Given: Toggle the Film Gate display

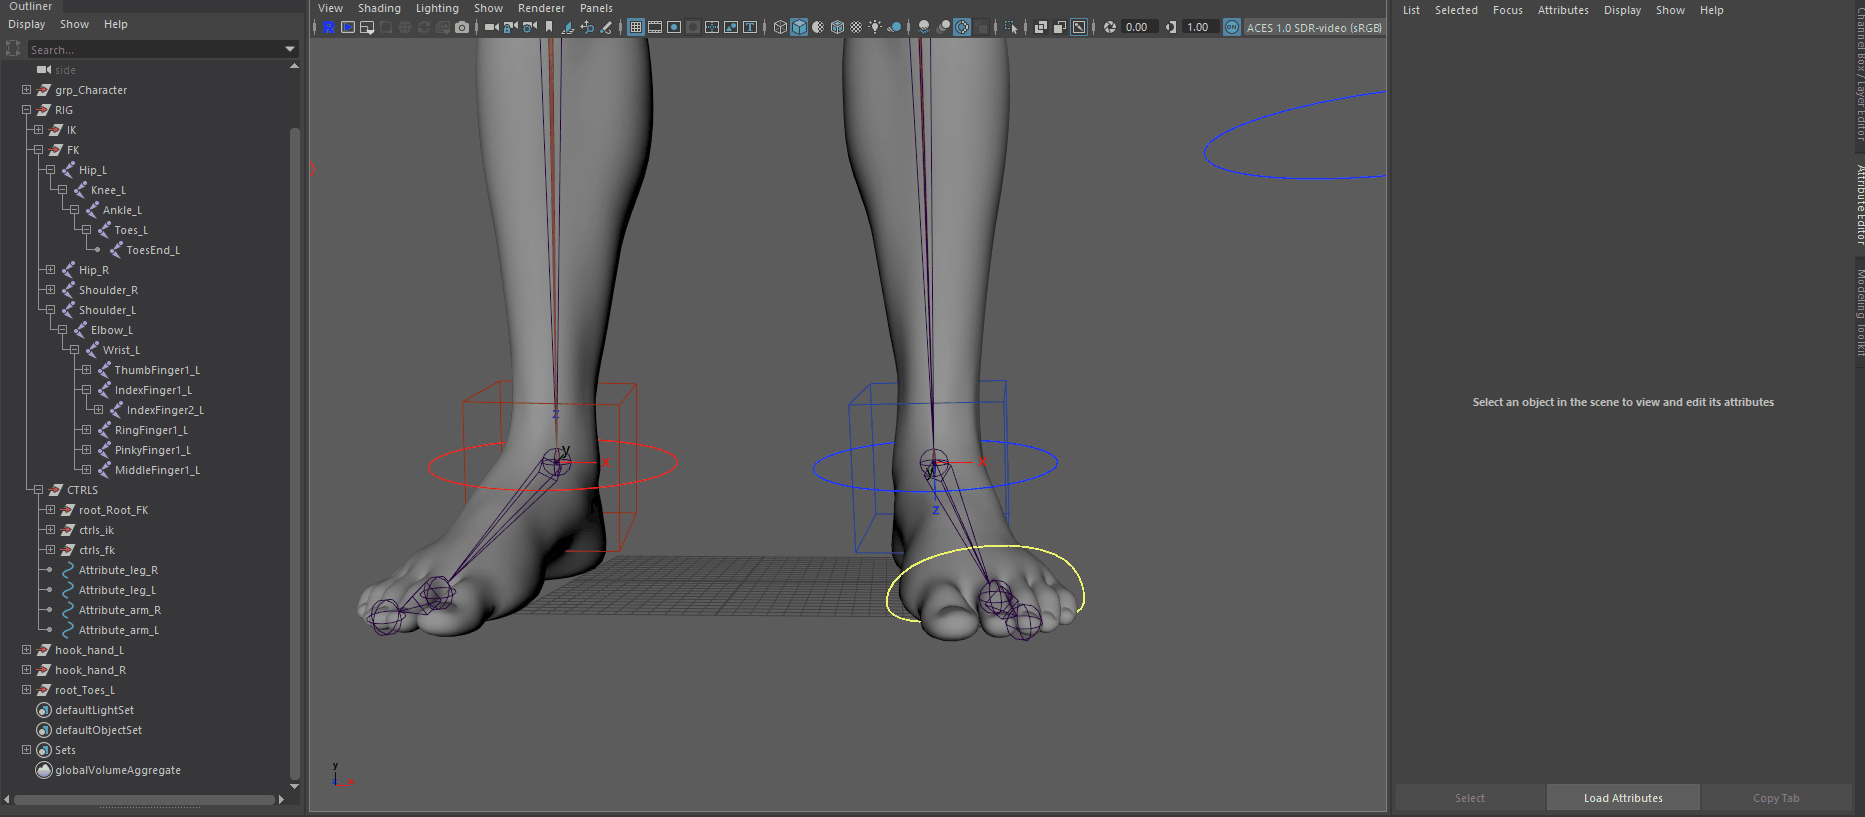Looking at the screenshot, I should coord(654,27).
